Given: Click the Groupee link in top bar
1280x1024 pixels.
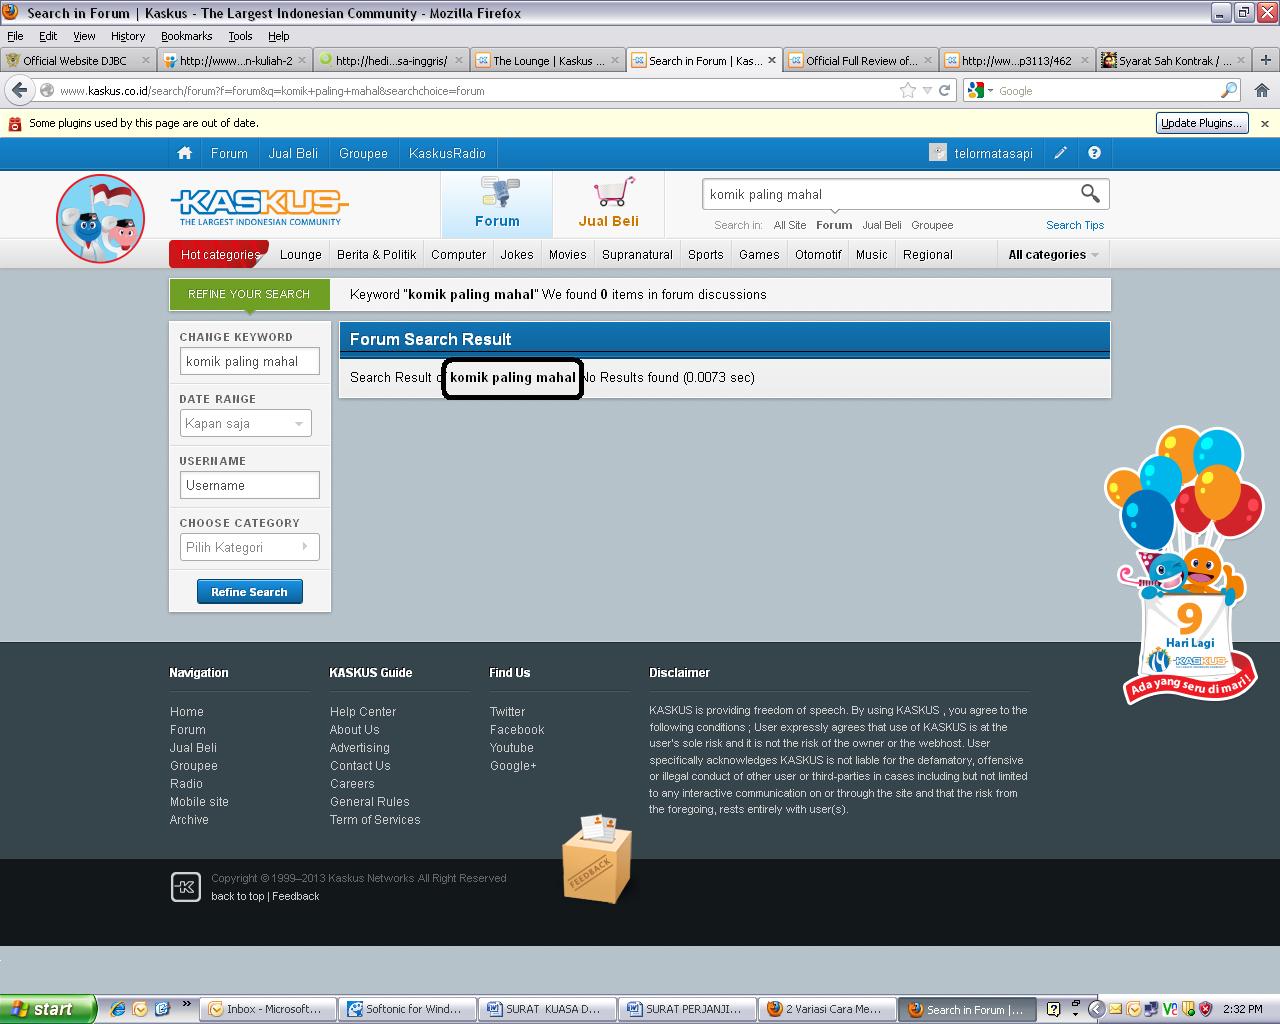Looking at the screenshot, I should [x=363, y=153].
